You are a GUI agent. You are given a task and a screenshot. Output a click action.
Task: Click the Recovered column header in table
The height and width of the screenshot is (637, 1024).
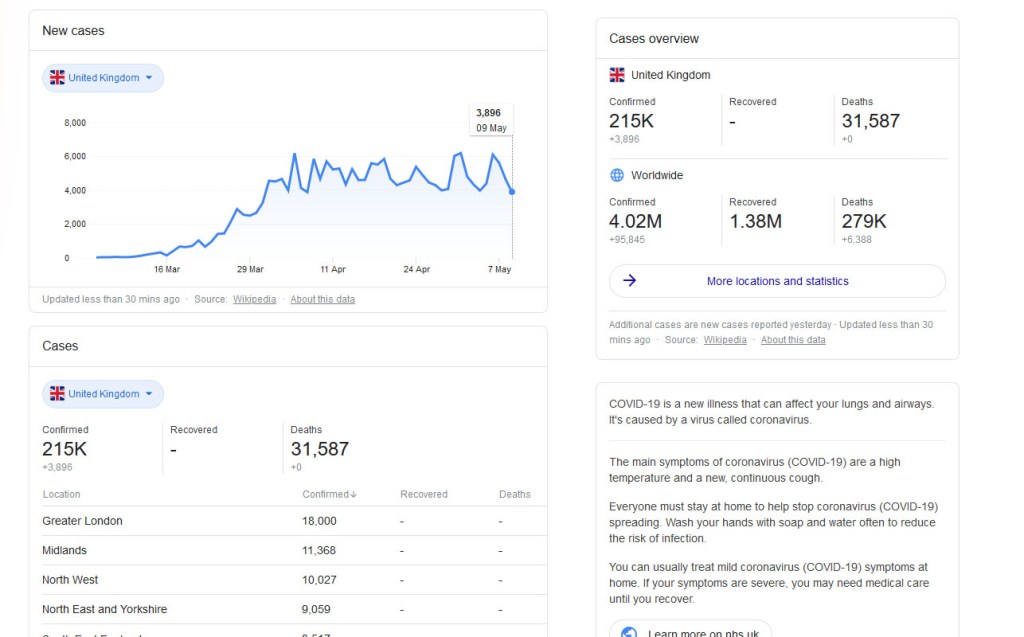pyautogui.click(x=424, y=494)
